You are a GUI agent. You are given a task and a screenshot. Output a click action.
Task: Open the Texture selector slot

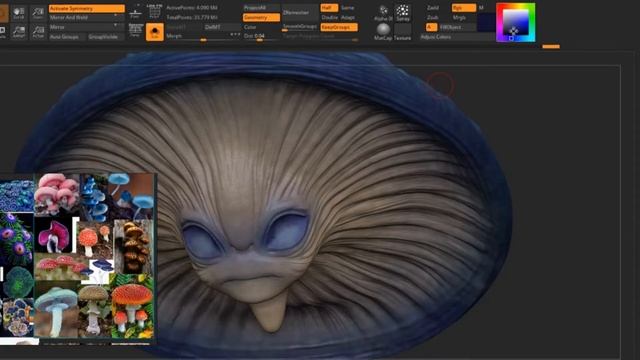tap(402, 31)
